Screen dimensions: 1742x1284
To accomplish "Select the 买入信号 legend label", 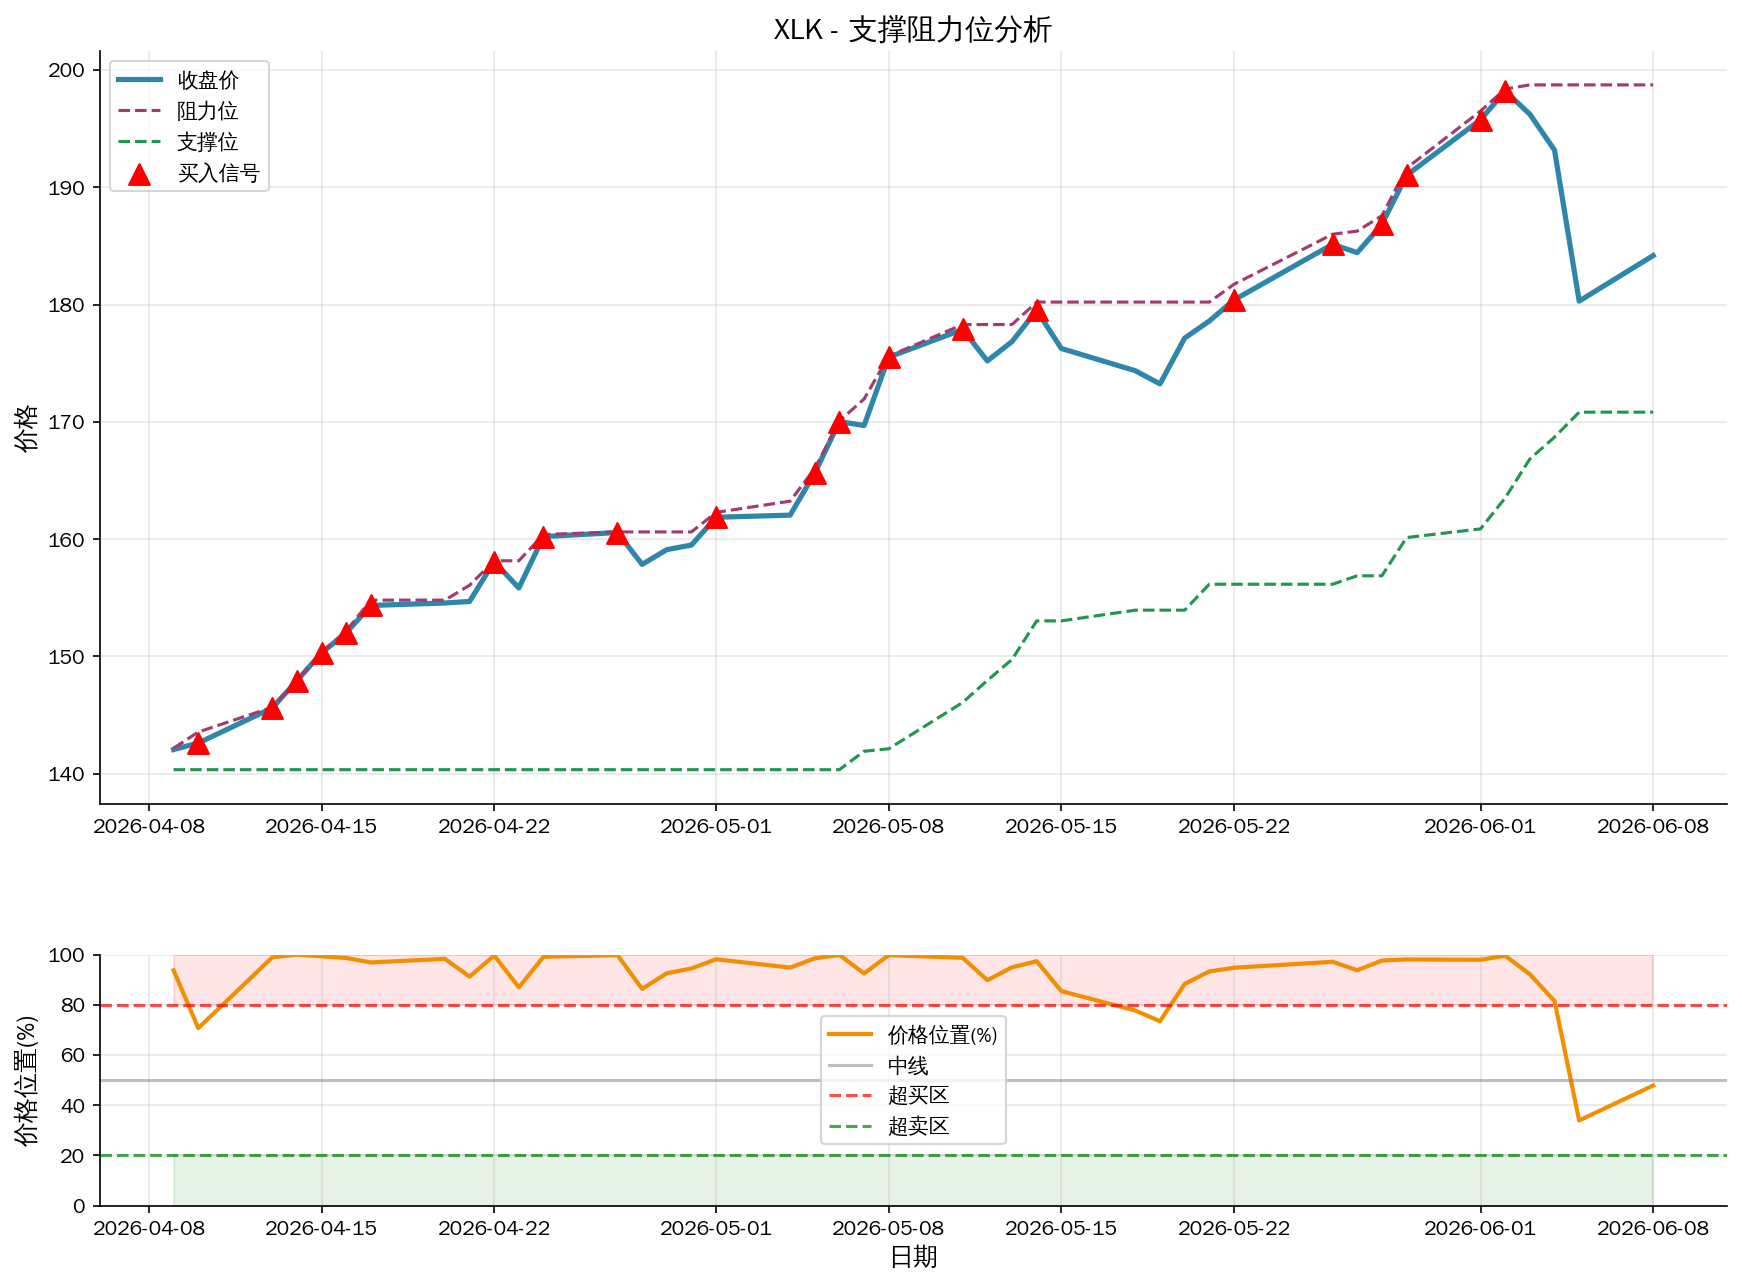I will click(218, 174).
